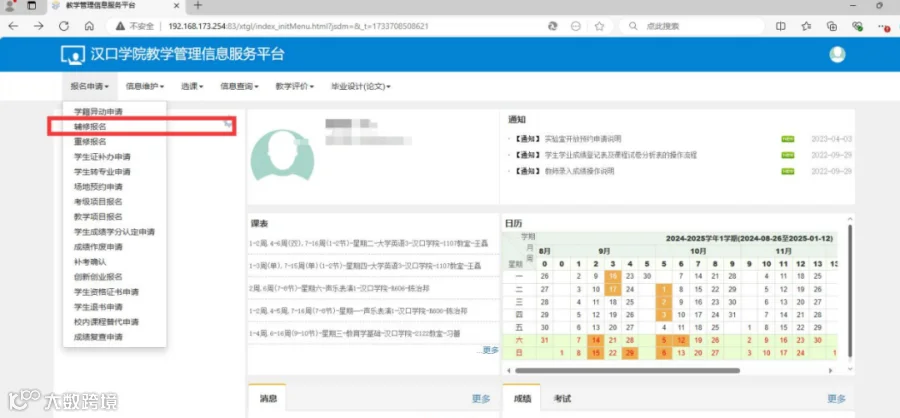Open the split screen icon in toolbar
The image size is (900, 418).
tap(781, 26)
